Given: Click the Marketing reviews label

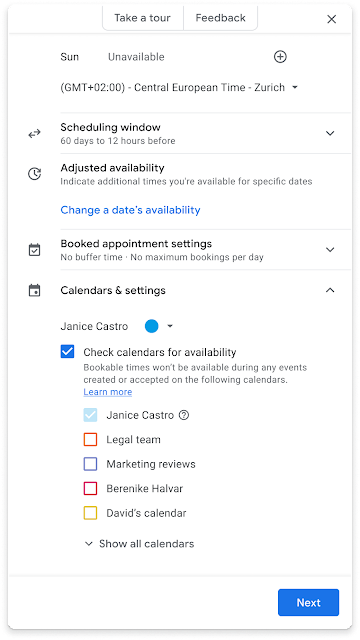Looking at the screenshot, I should point(151,464).
